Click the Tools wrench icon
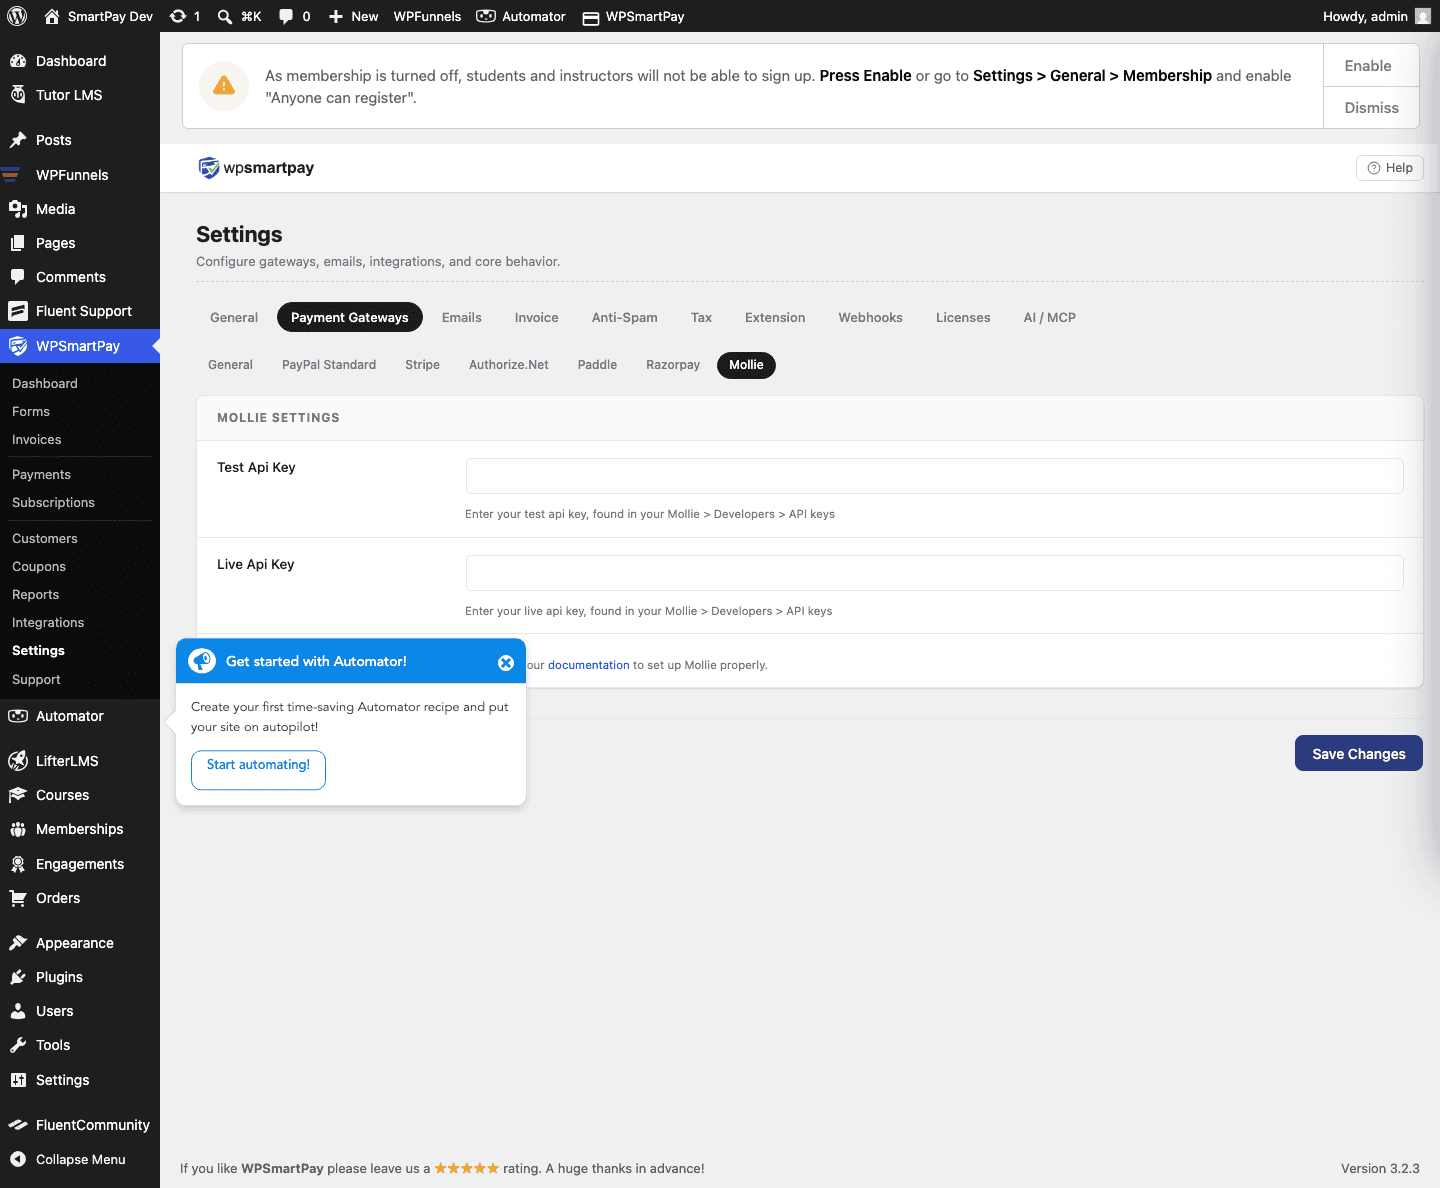This screenshot has height=1188, width=1440. (x=18, y=1045)
